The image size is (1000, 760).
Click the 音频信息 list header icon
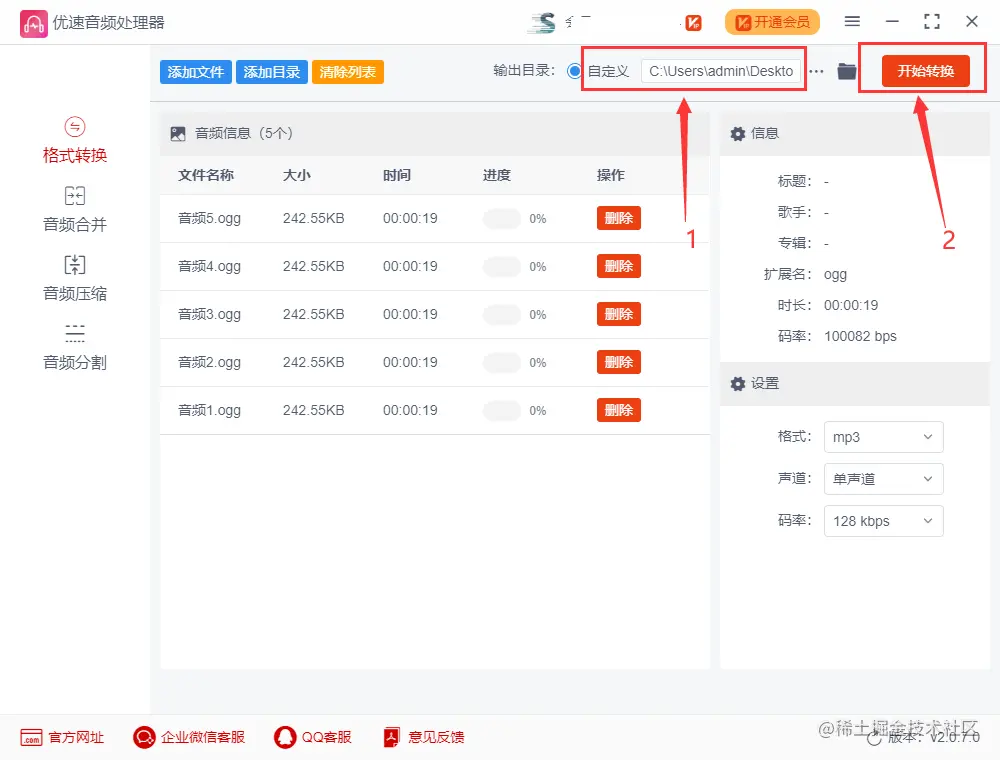[178, 133]
